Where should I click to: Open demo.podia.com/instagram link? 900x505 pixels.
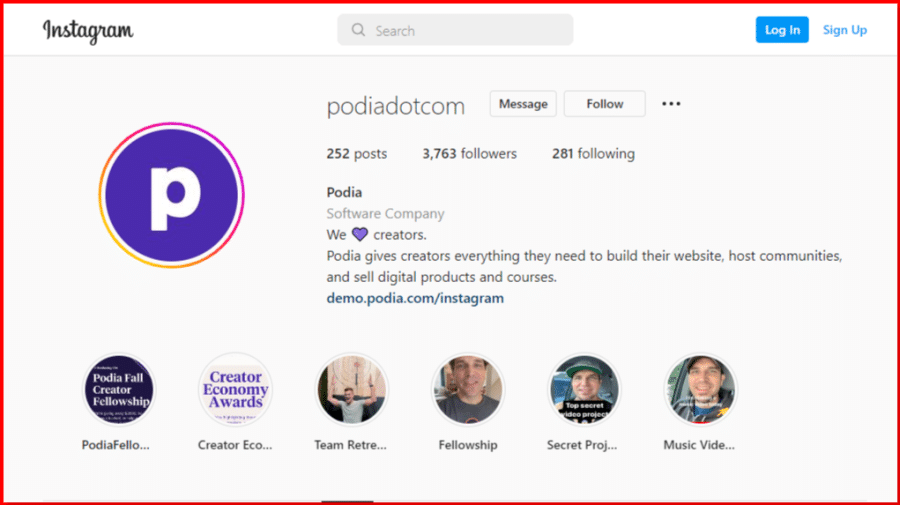pos(415,298)
